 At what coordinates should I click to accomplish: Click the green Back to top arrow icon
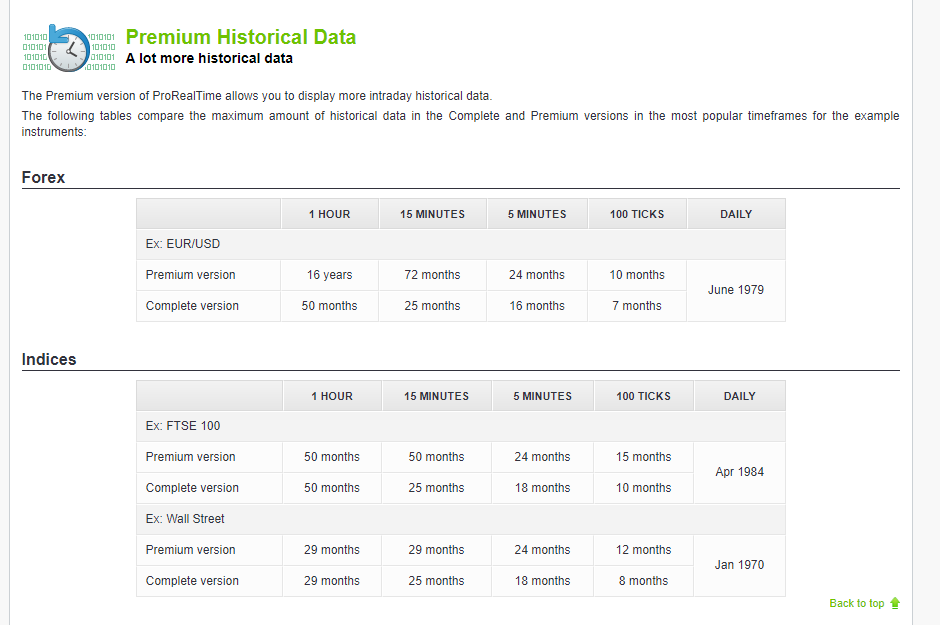(x=895, y=603)
